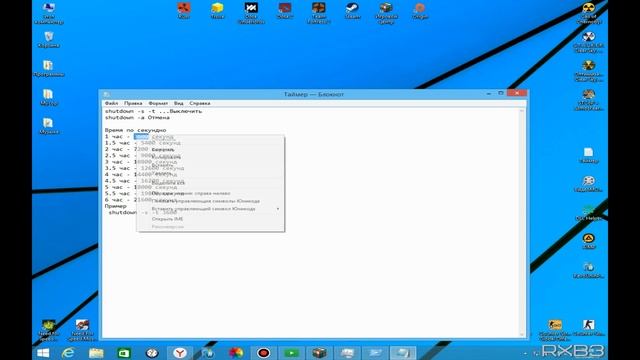Open Yandex Browser from the taskbar
640x360 pixels.
(x=180, y=353)
